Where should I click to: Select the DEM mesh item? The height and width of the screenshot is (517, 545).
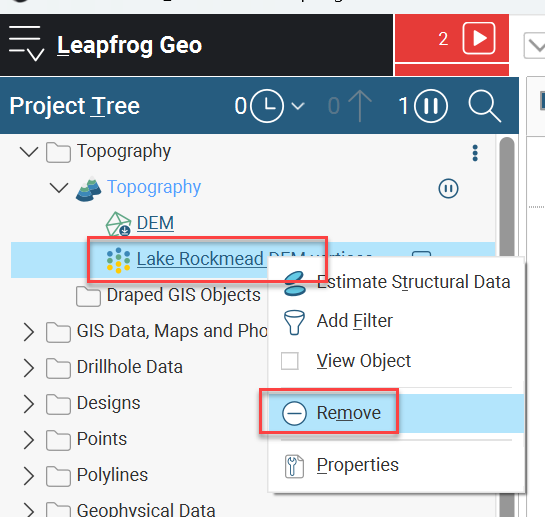coord(155,223)
